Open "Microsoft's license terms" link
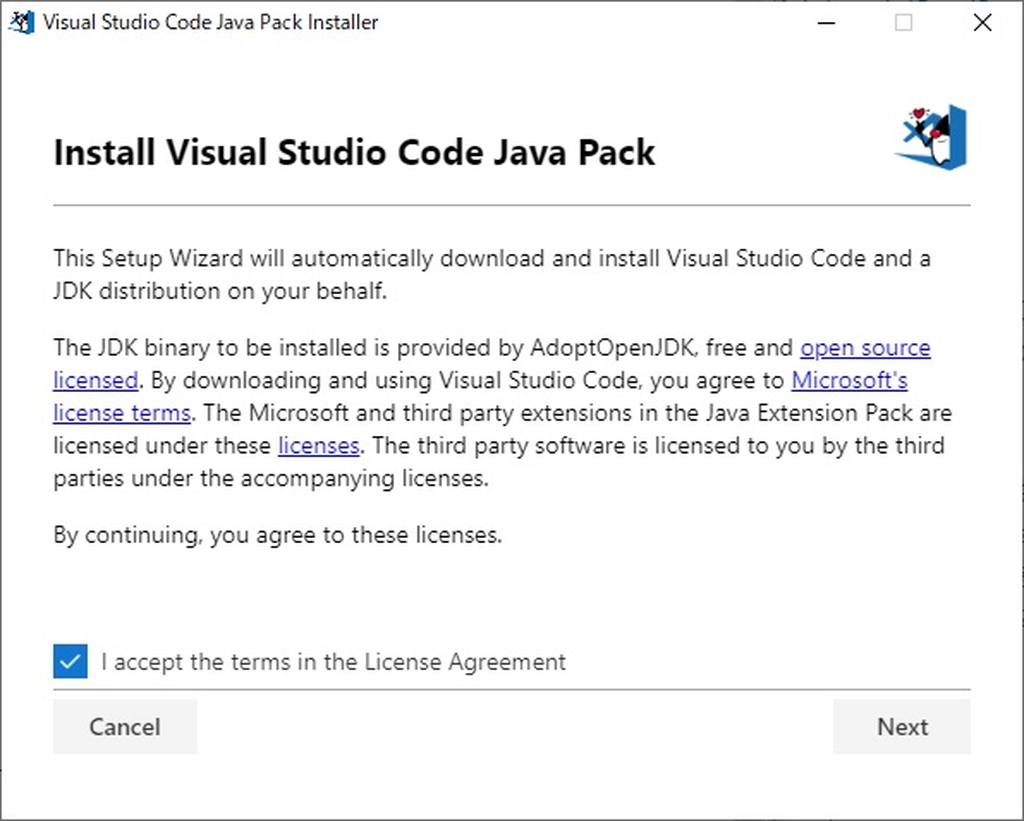 pos(849,380)
